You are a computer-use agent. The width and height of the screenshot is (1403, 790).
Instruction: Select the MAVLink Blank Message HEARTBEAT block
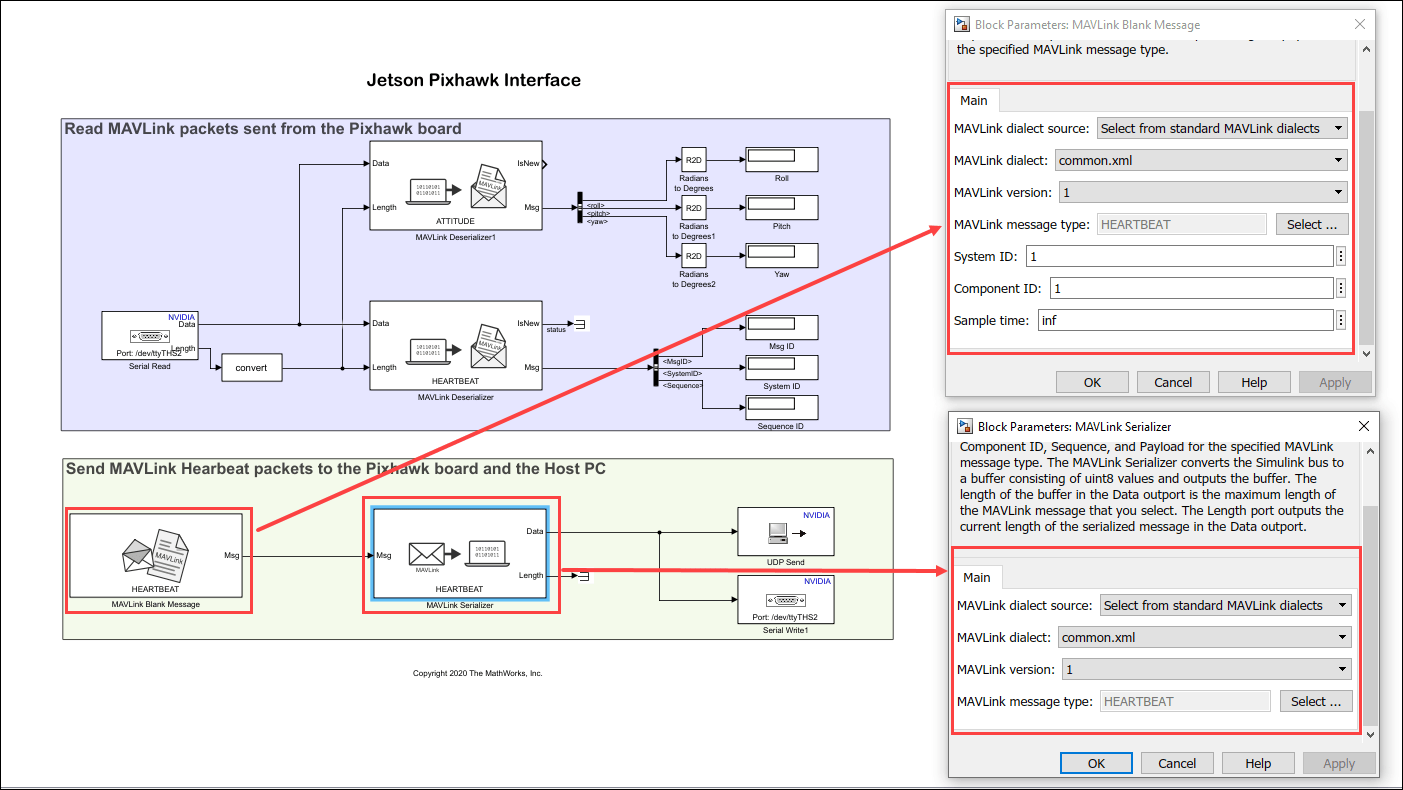tap(157, 555)
